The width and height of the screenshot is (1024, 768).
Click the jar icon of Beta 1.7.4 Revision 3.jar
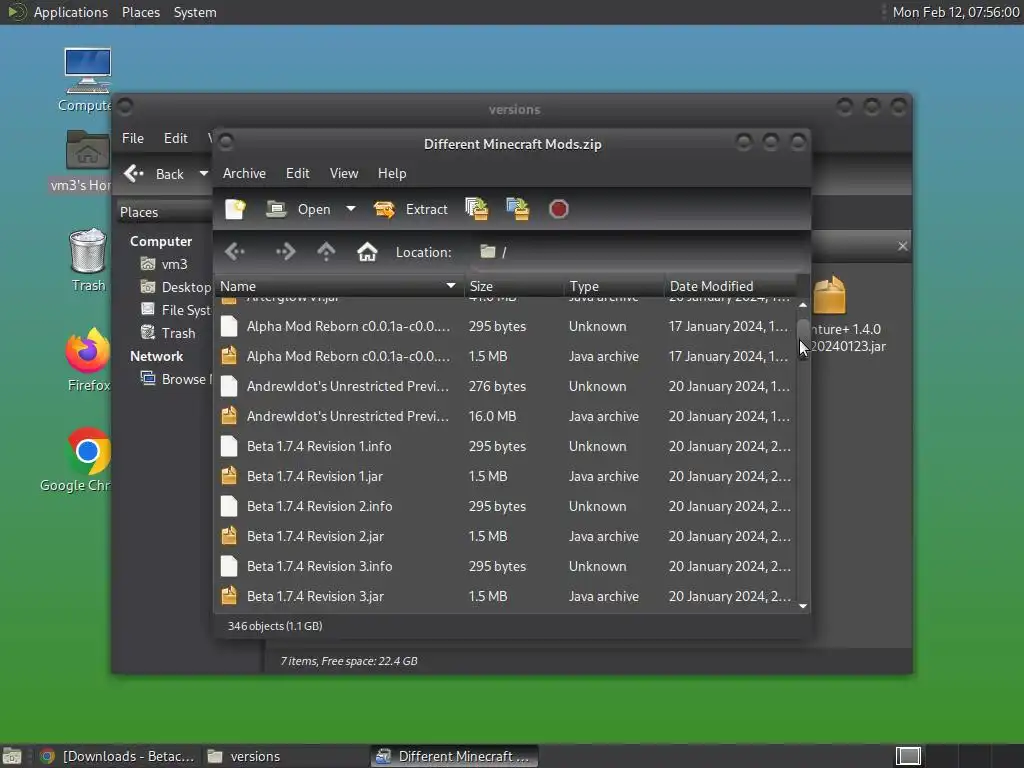click(x=229, y=596)
